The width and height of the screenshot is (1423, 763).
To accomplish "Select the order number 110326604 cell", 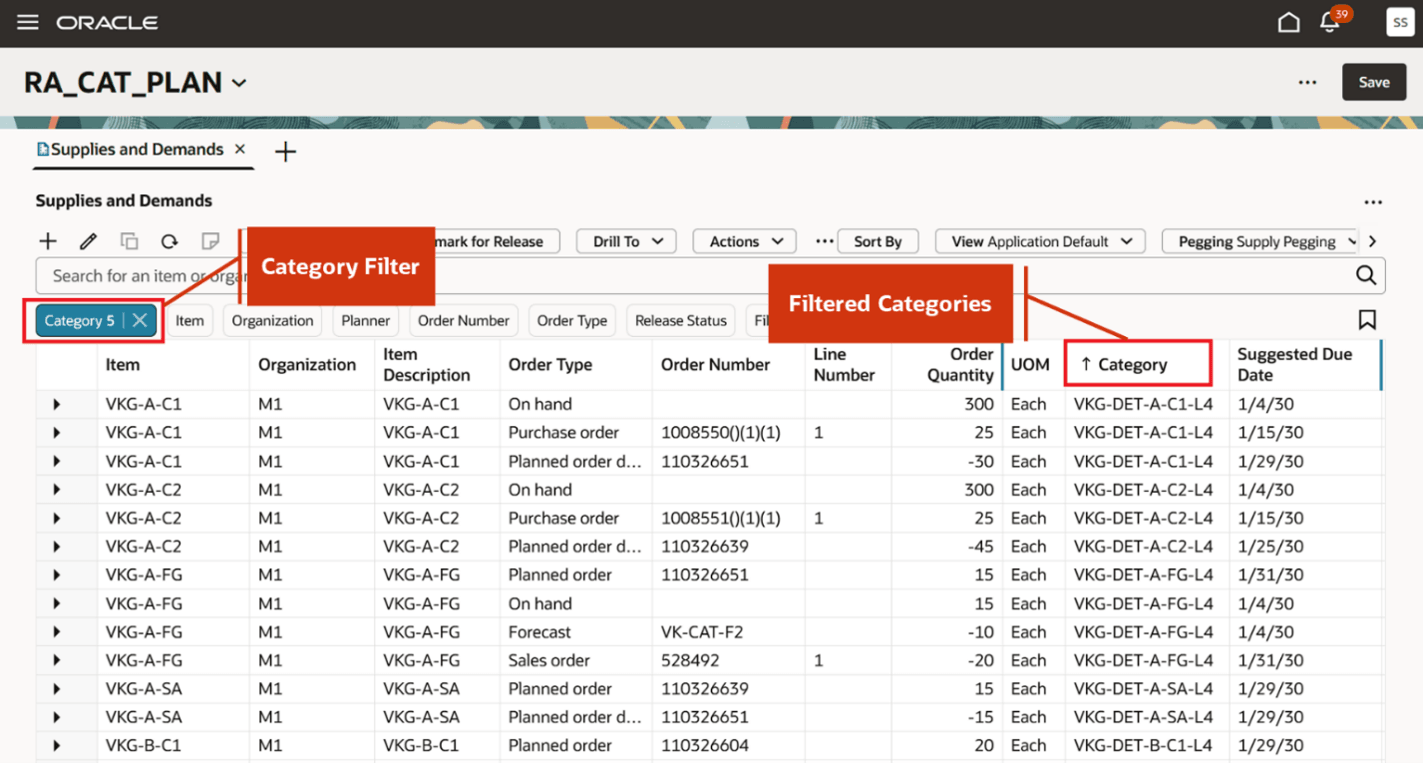I will click(728, 746).
